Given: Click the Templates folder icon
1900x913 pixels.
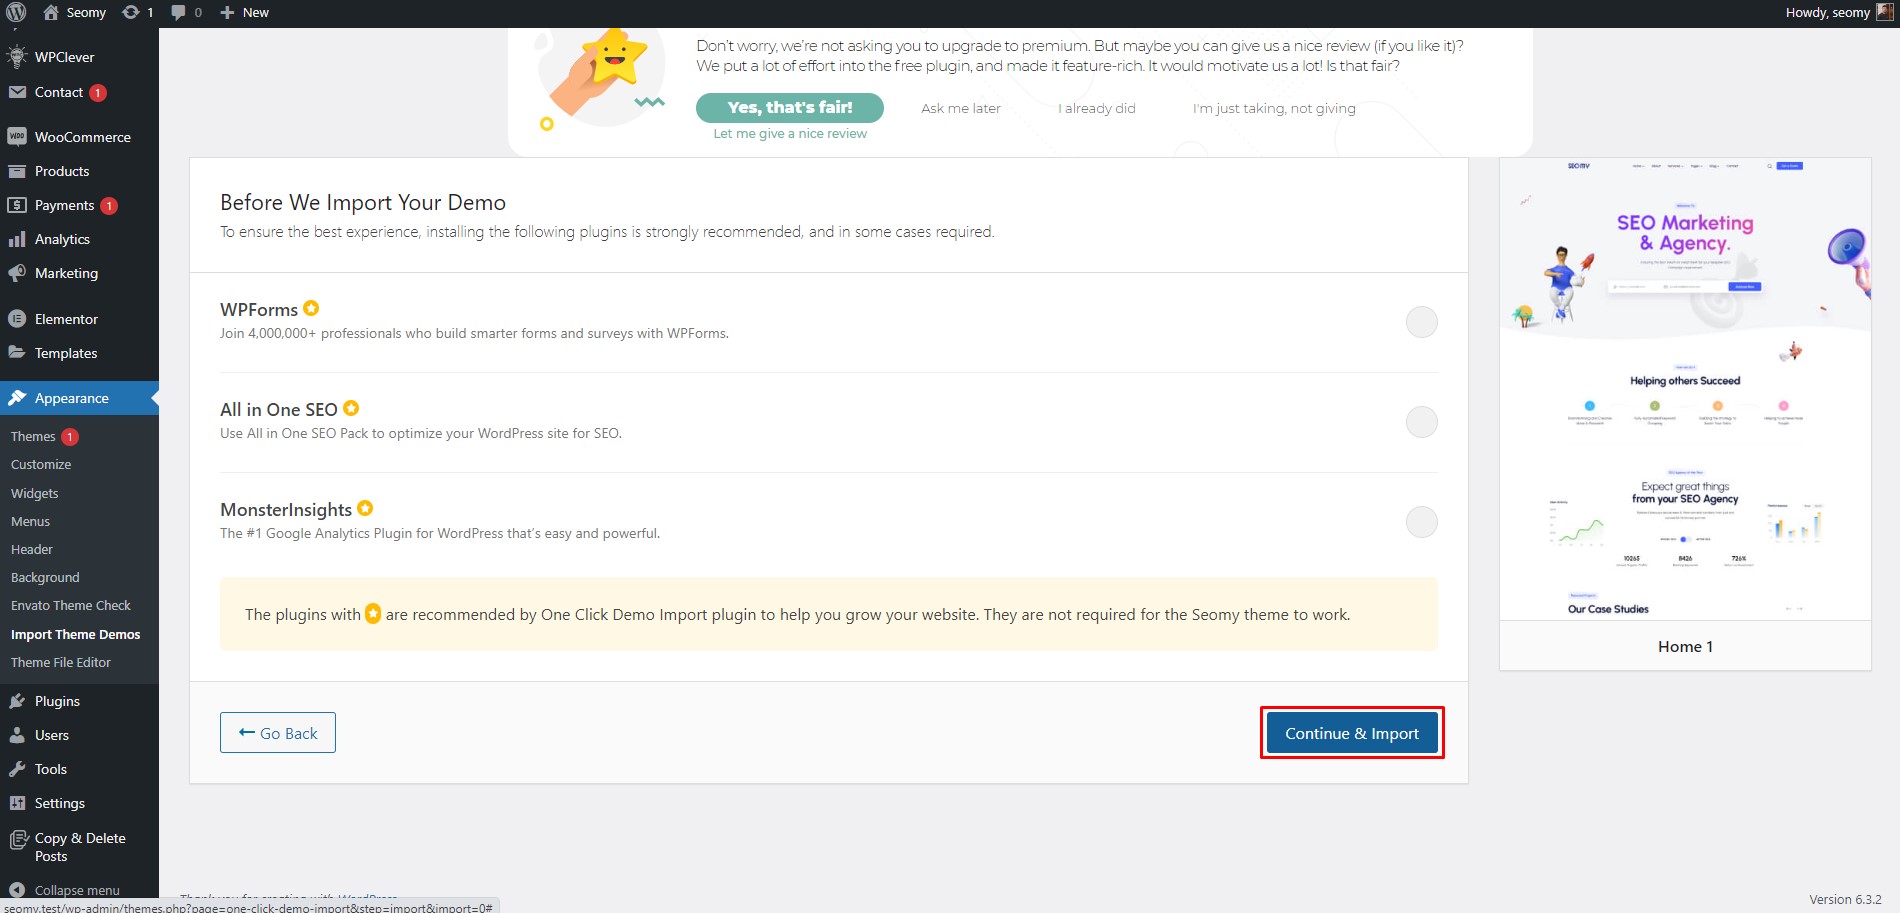Looking at the screenshot, I should tap(17, 352).
